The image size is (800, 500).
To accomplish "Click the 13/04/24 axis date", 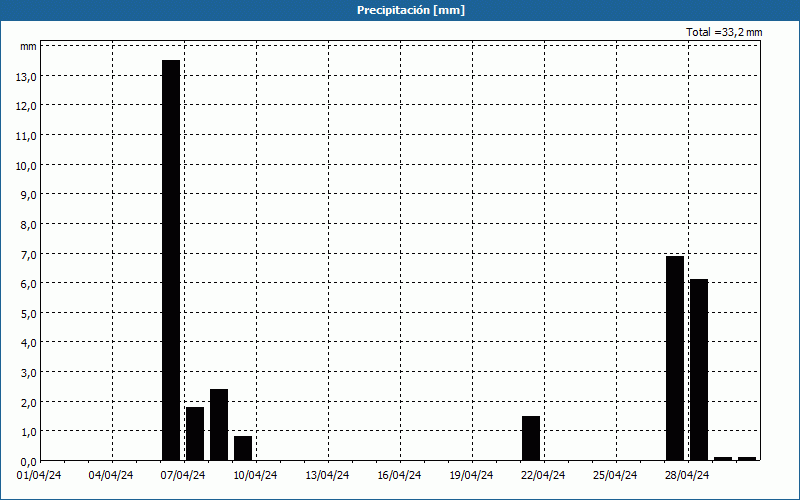I will 327,475.
